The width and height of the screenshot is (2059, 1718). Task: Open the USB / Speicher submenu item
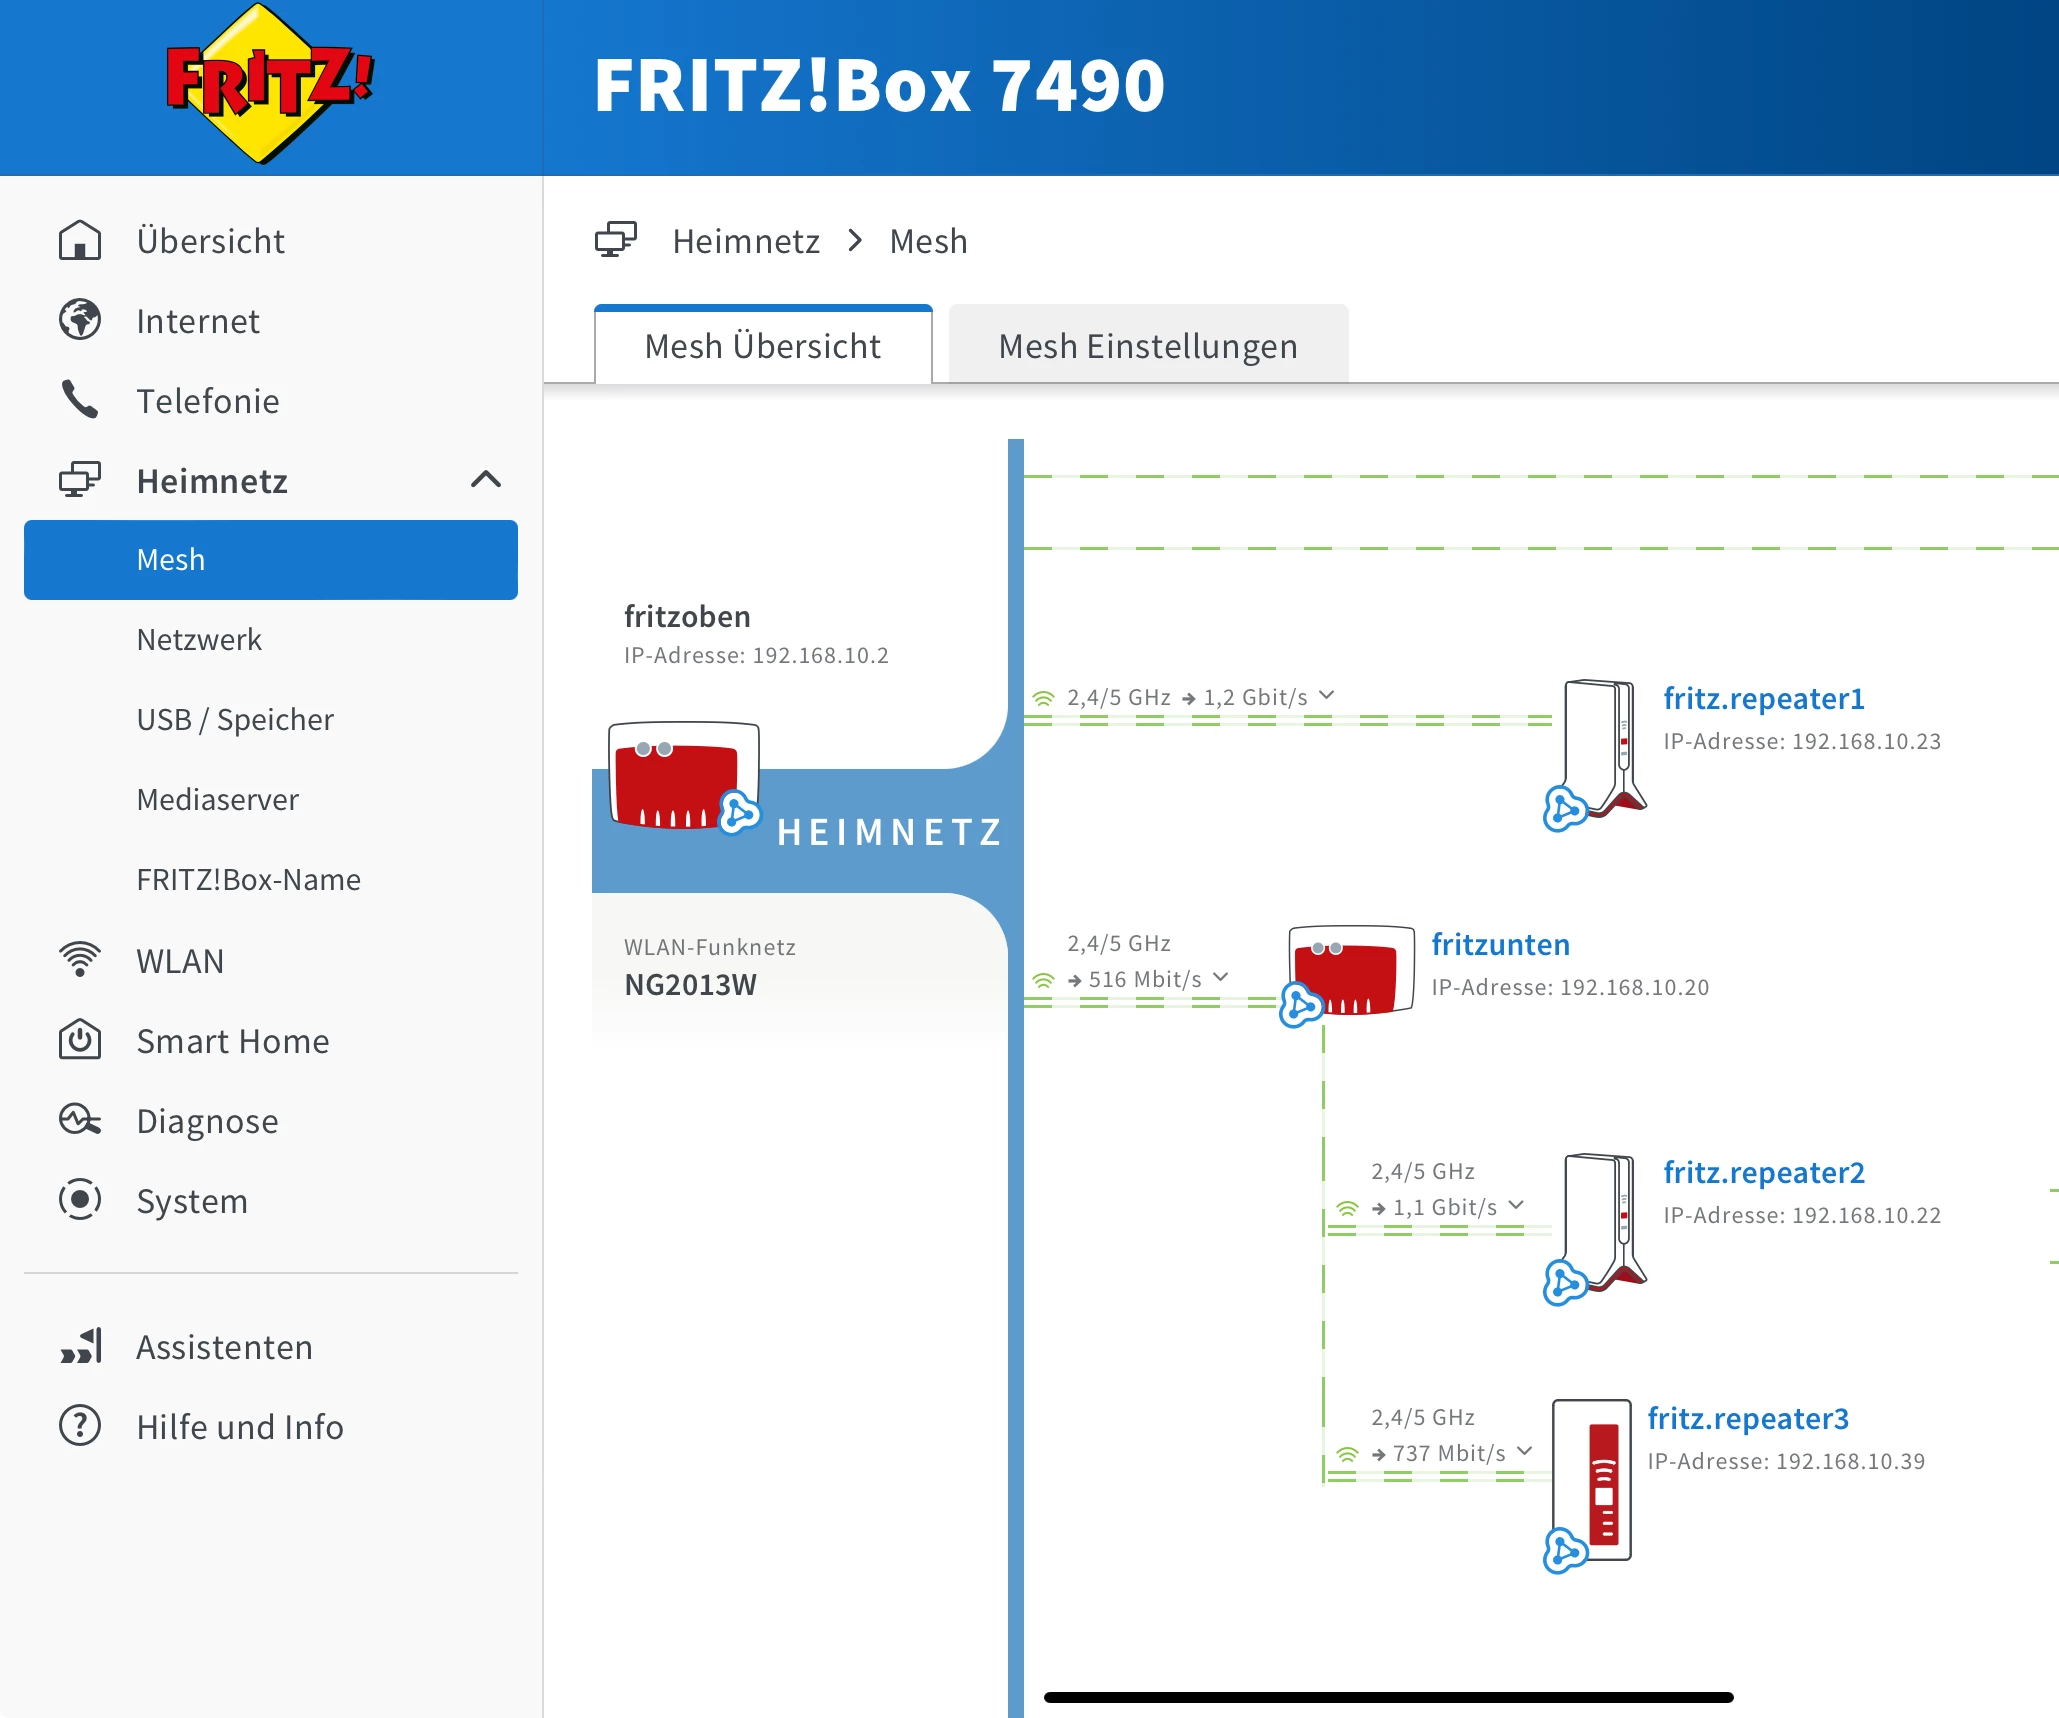click(x=235, y=719)
